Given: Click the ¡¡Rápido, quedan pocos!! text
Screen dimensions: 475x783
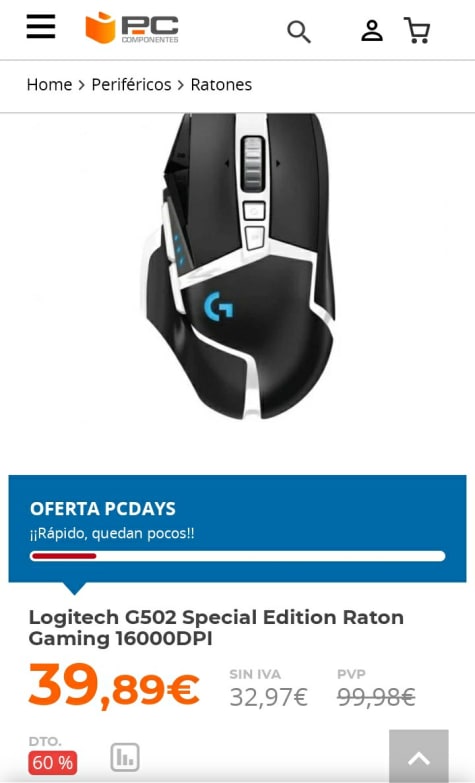Looking at the screenshot, I should [112, 534].
